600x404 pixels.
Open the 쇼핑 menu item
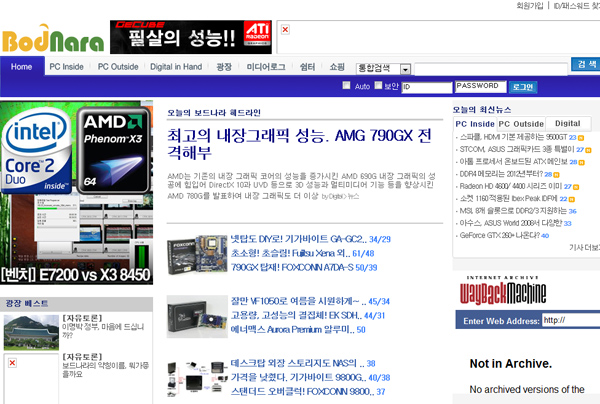pos(337,67)
